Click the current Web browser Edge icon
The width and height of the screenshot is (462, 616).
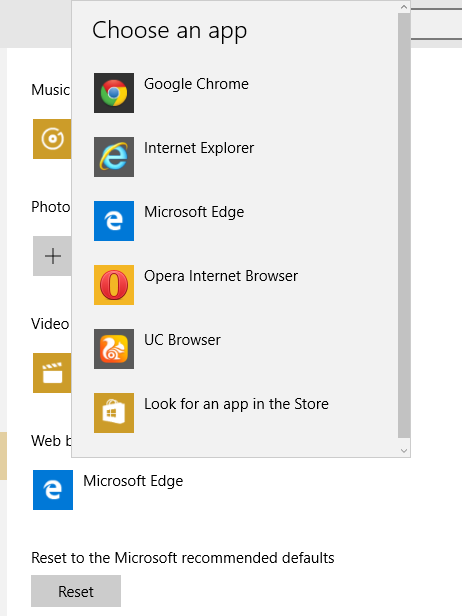click(53, 490)
